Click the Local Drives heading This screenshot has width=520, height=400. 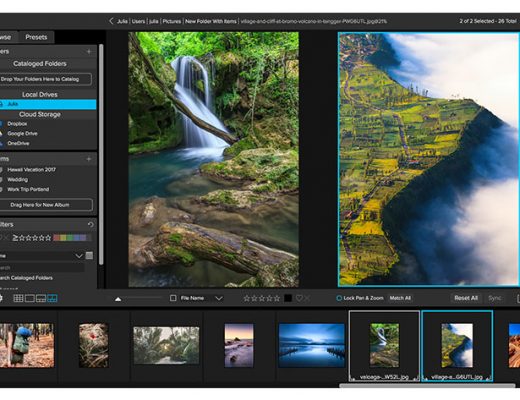tap(40, 95)
